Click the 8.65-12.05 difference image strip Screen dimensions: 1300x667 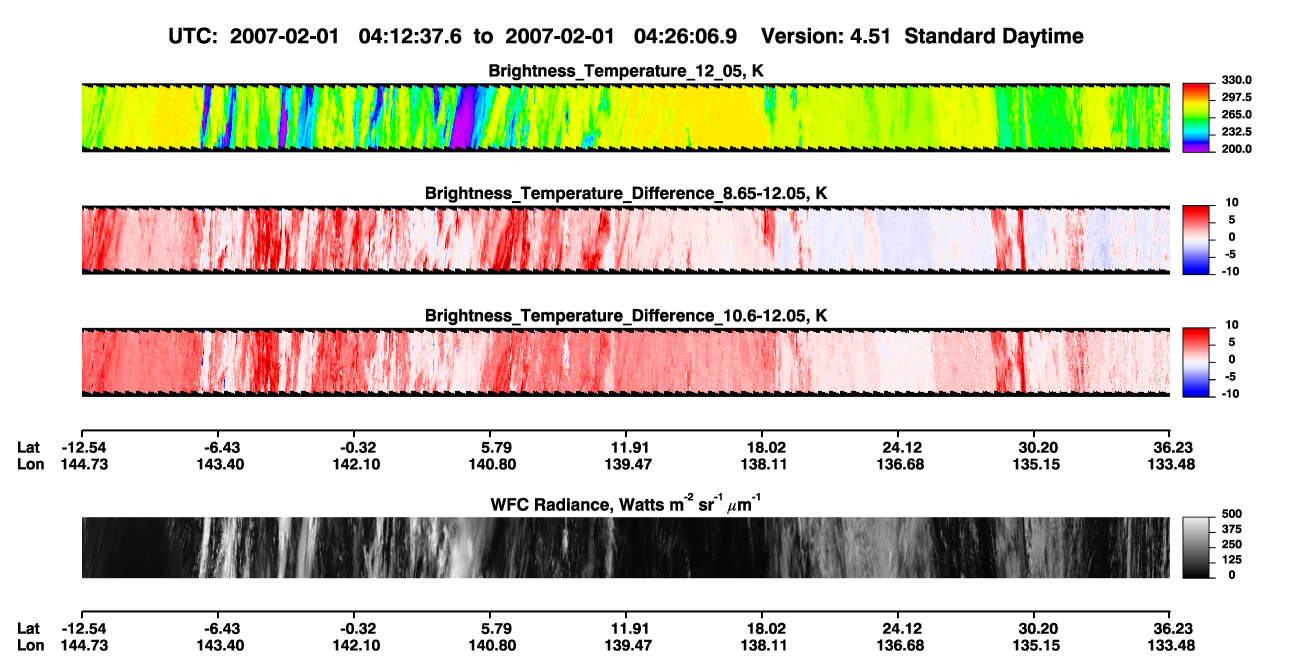coord(625,239)
